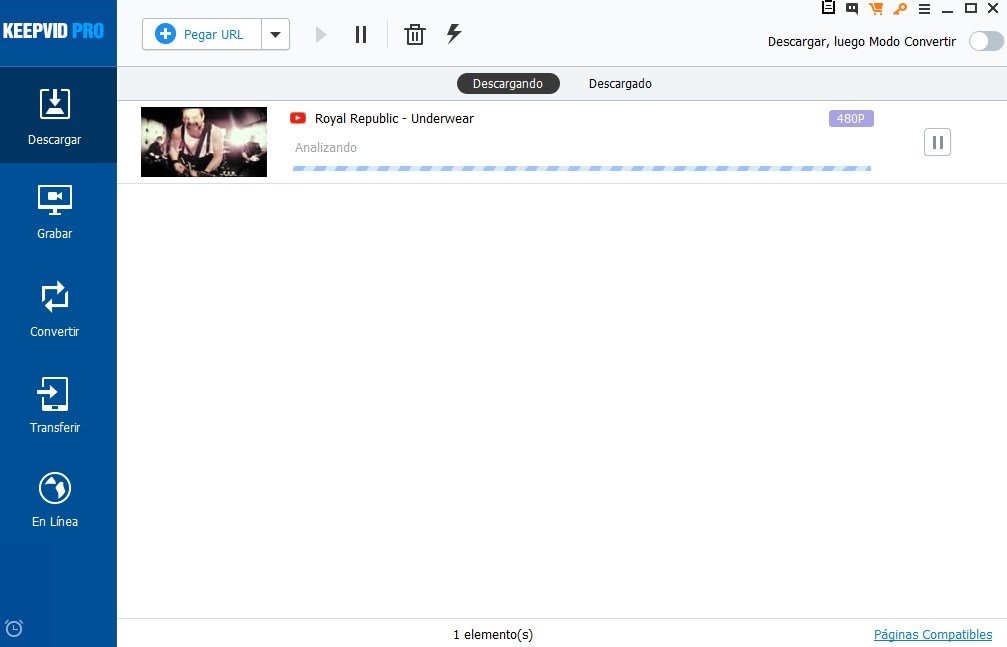This screenshot has width=1007, height=647.
Task: Click the Royal Republic video thumbnail
Action: pos(204,142)
